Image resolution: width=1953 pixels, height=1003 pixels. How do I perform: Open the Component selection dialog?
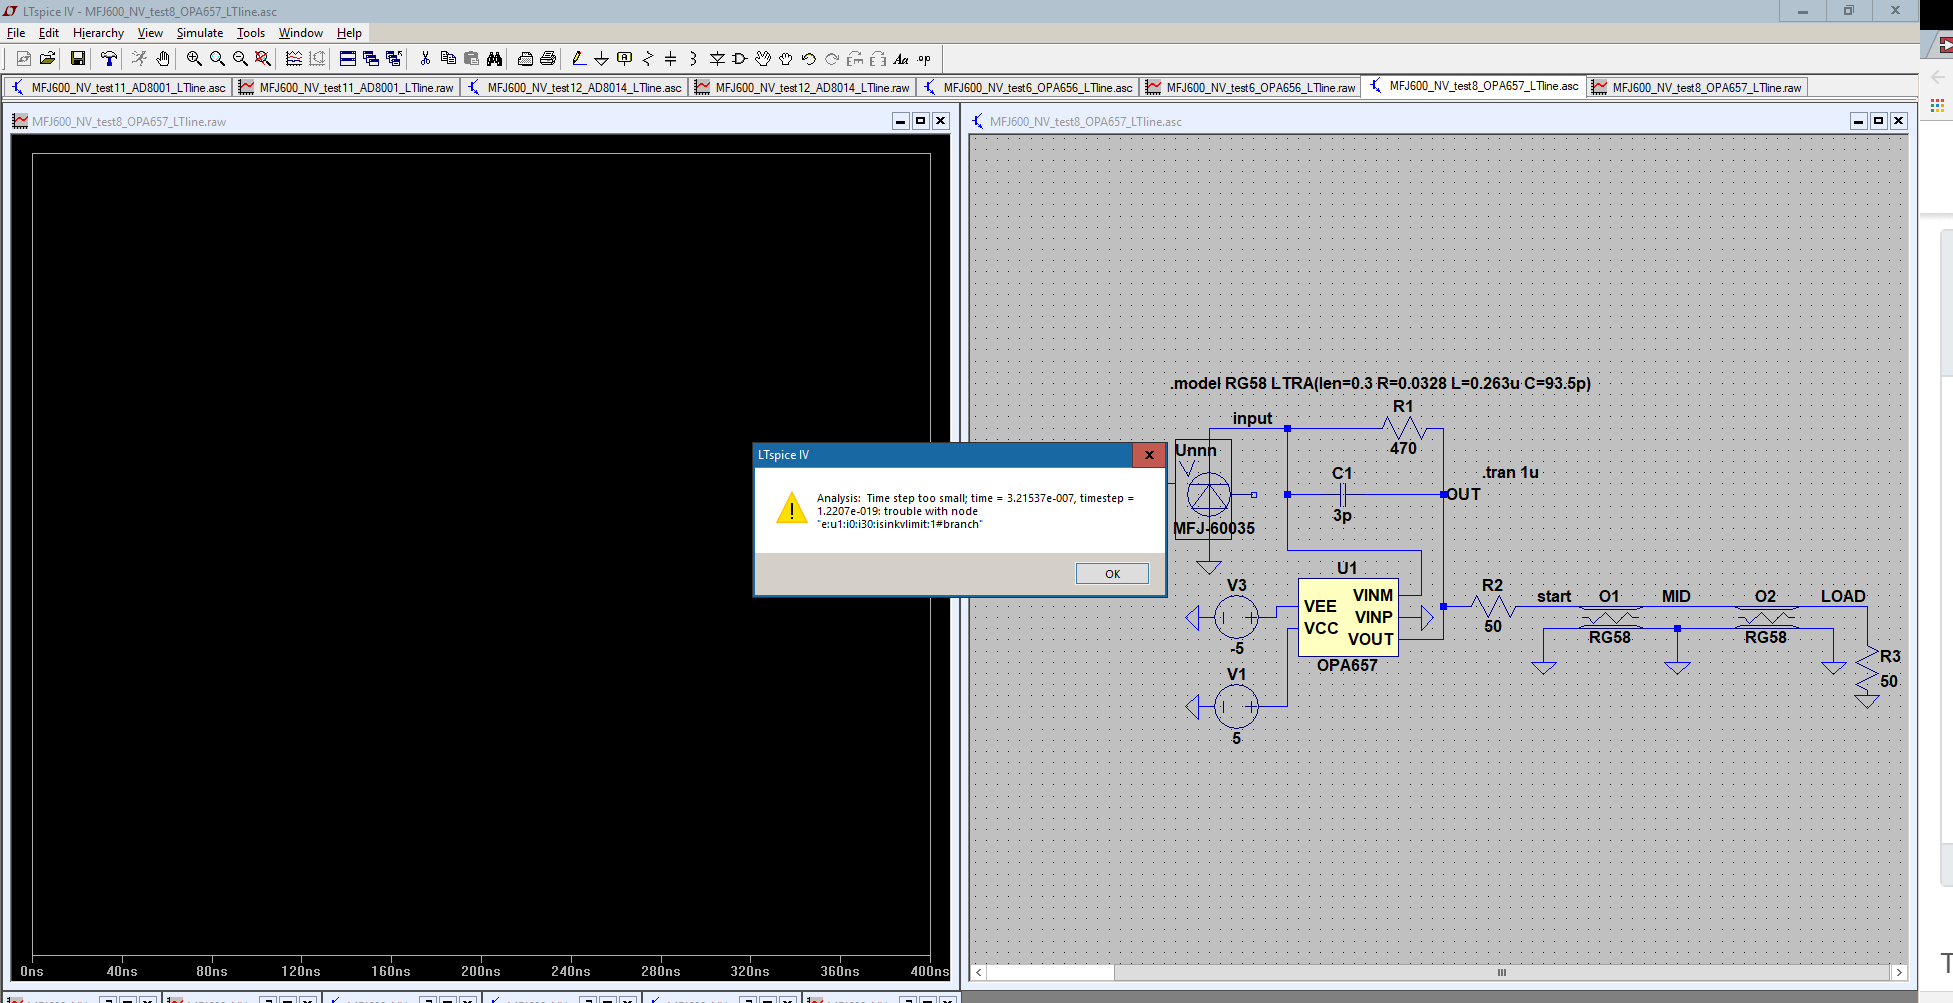(740, 58)
